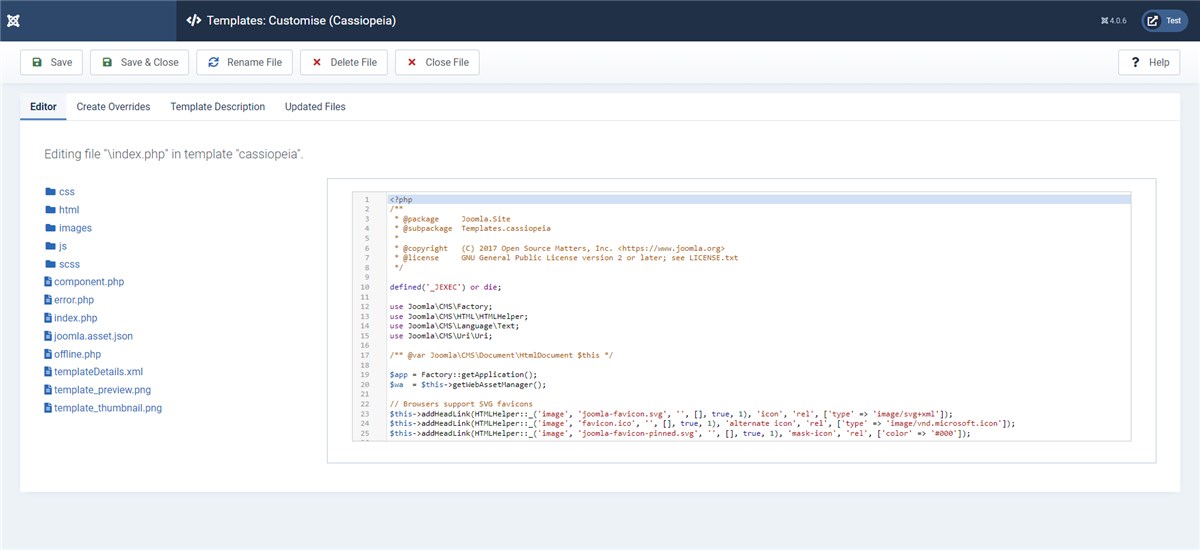Click Save & Close button
The height and width of the screenshot is (550, 1200).
(x=140, y=62)
